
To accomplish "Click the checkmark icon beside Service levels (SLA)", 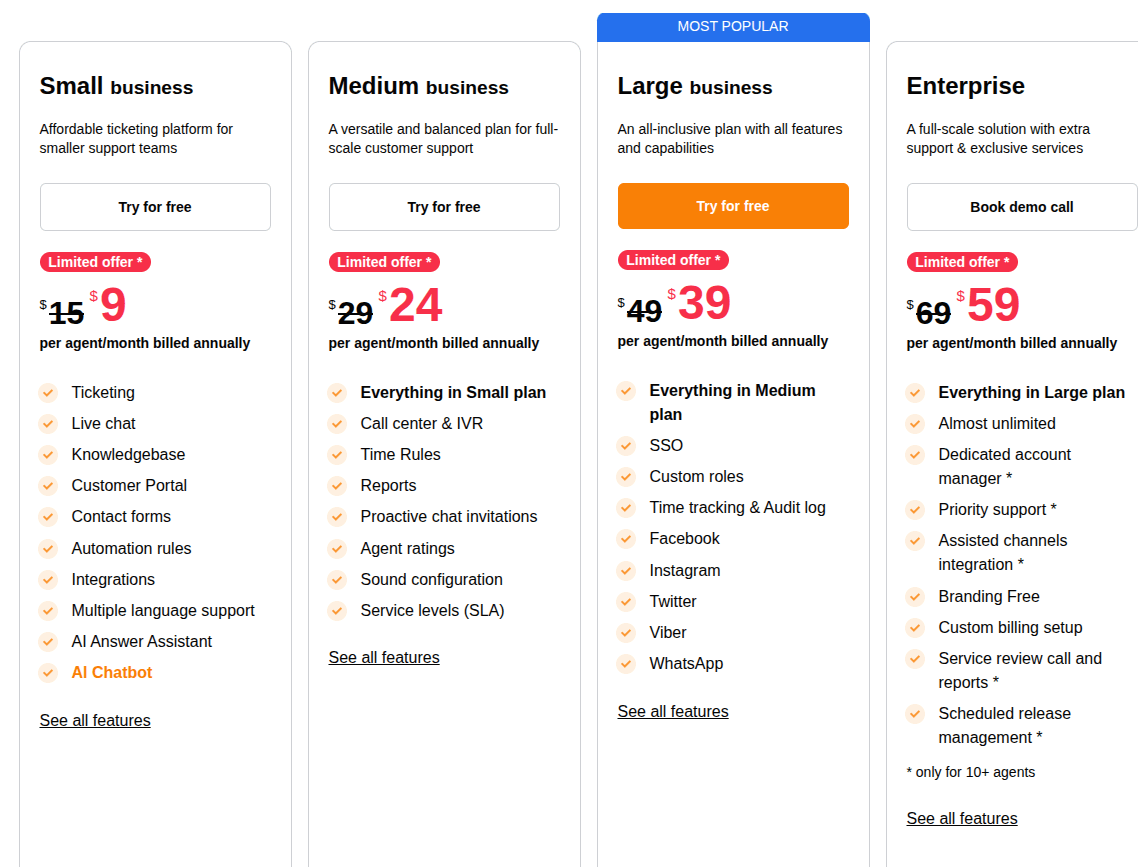I will (x=337, y=611).
